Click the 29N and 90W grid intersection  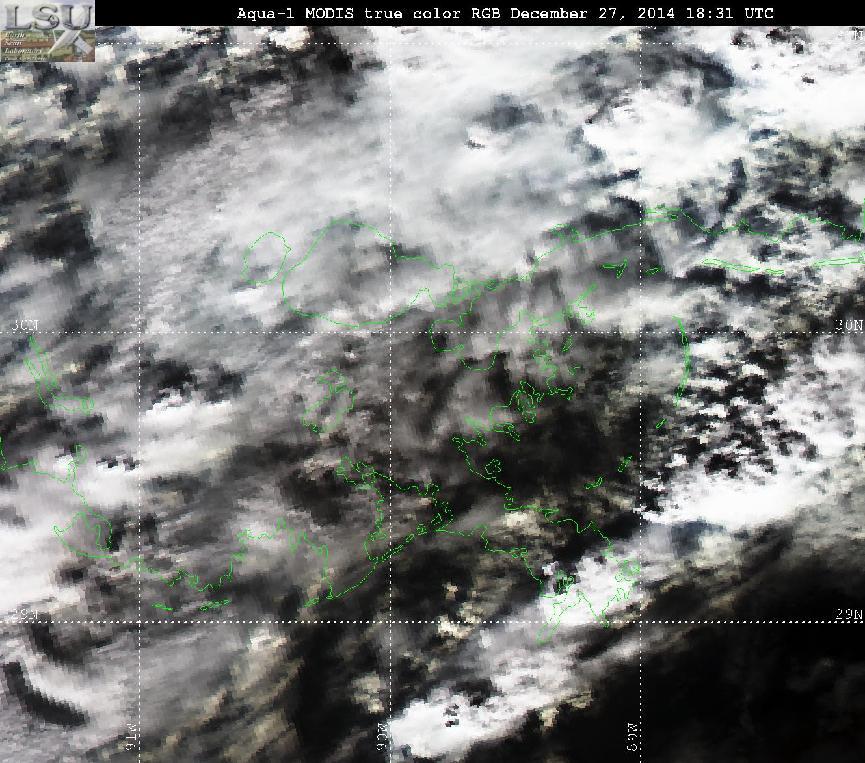391,622
